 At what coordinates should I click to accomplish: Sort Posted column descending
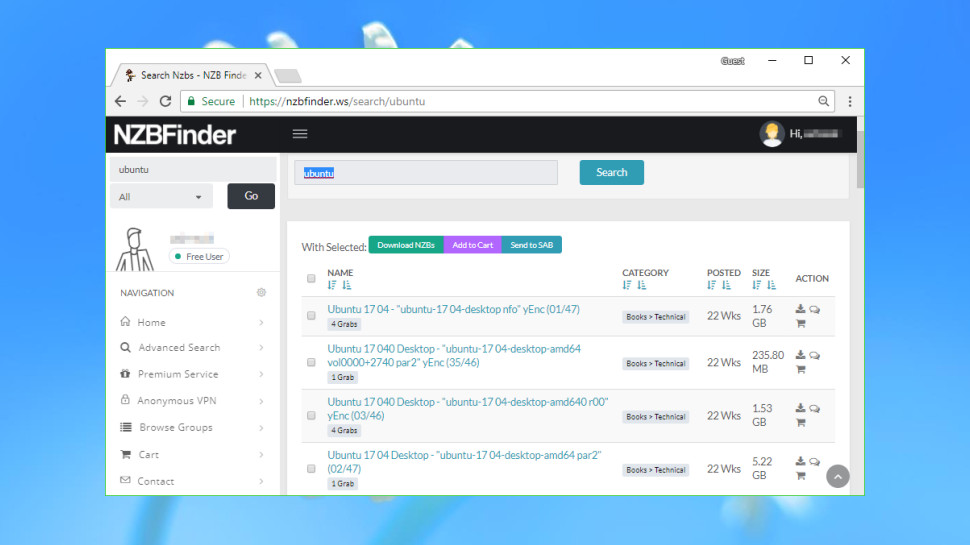[x=712, y=285]
